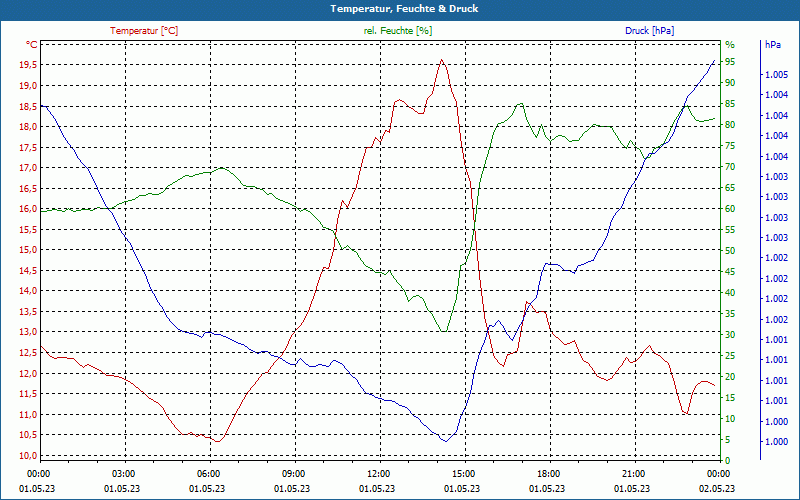Click the '15' humidity axis tick

click(x=730, y=398)
